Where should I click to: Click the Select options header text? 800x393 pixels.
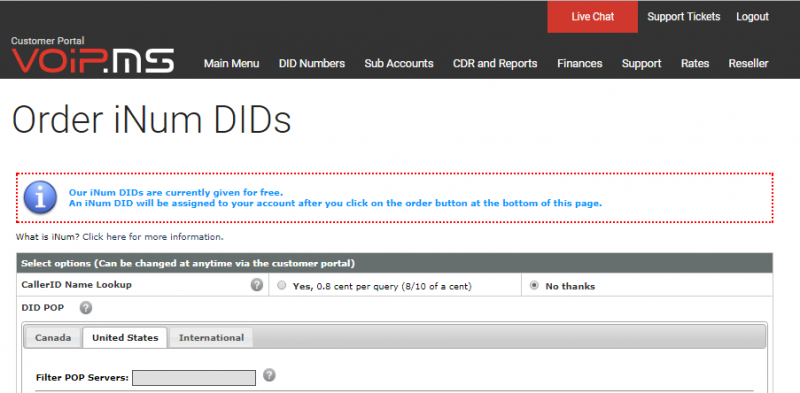188,264
